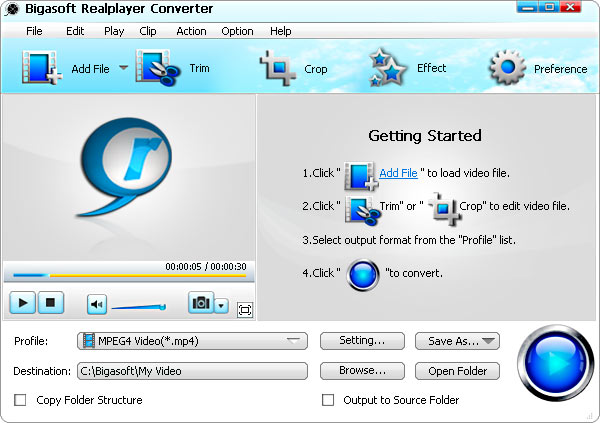Click the Open Folder button

coord(457,371)
